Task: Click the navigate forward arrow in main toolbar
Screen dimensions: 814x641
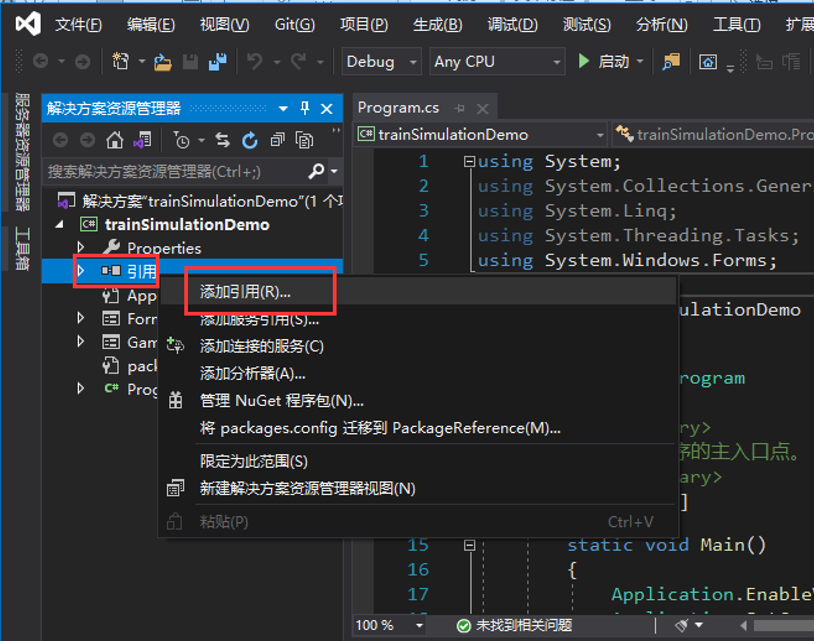Action: (82, 62)
